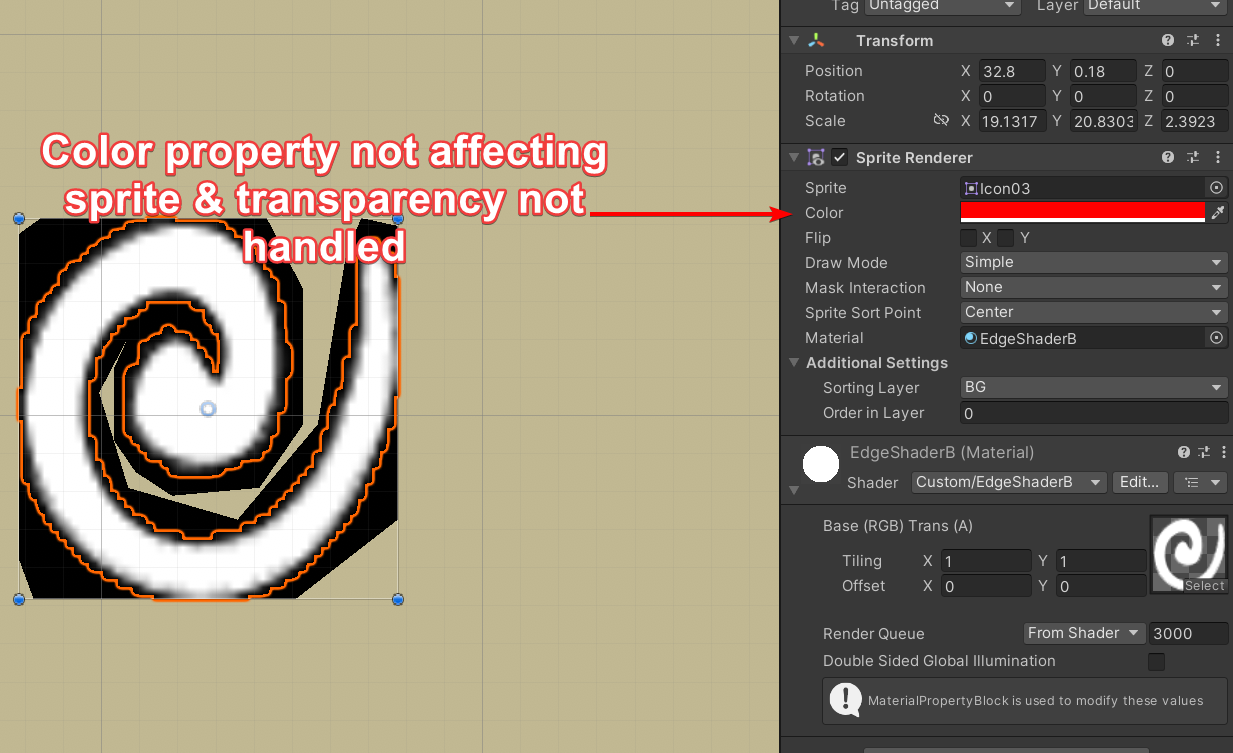Click the red Color property swatch
Image resolution: width=1233 pixels, height=753 pixels.
[1080, 212]
